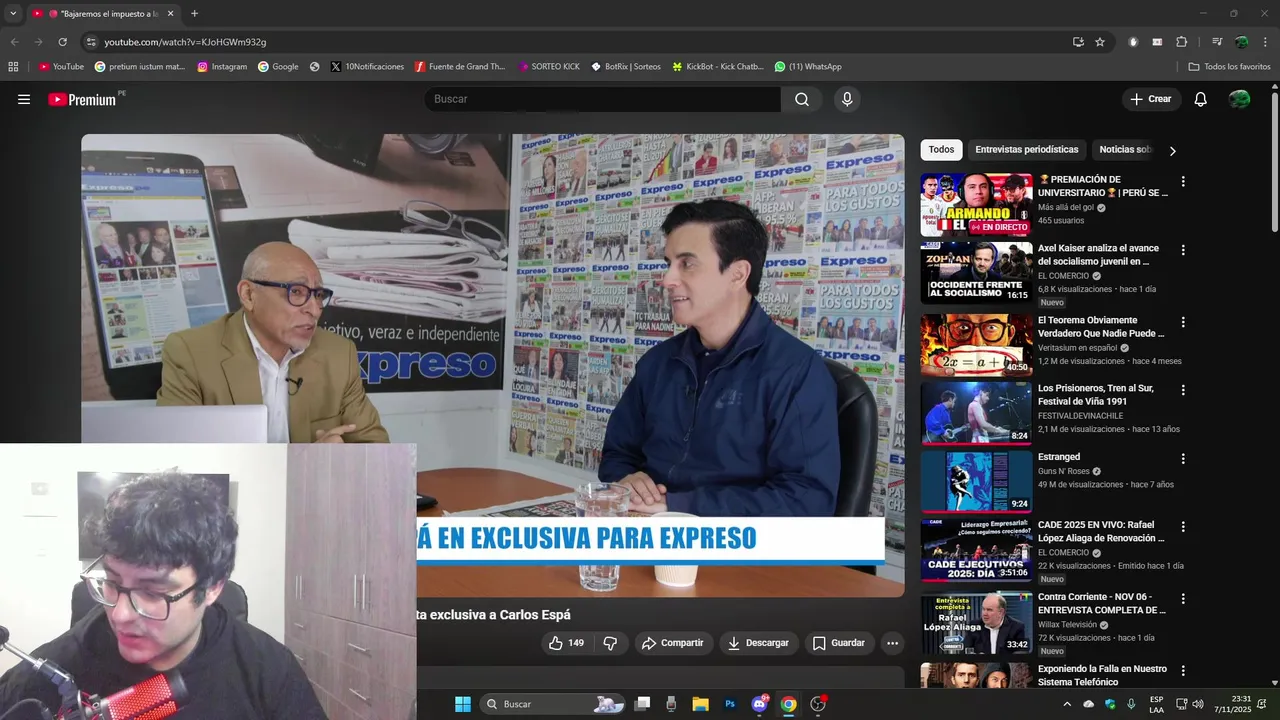Dislike the video

click(610, 643)
